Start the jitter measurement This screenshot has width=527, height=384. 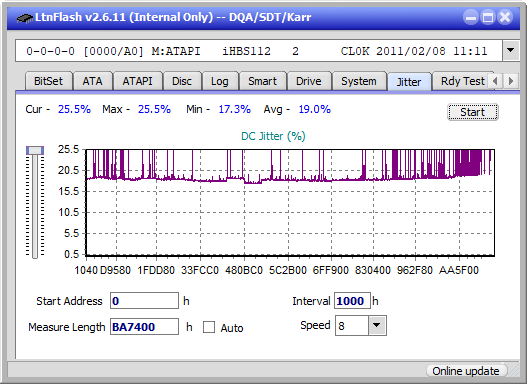point(473,112)
